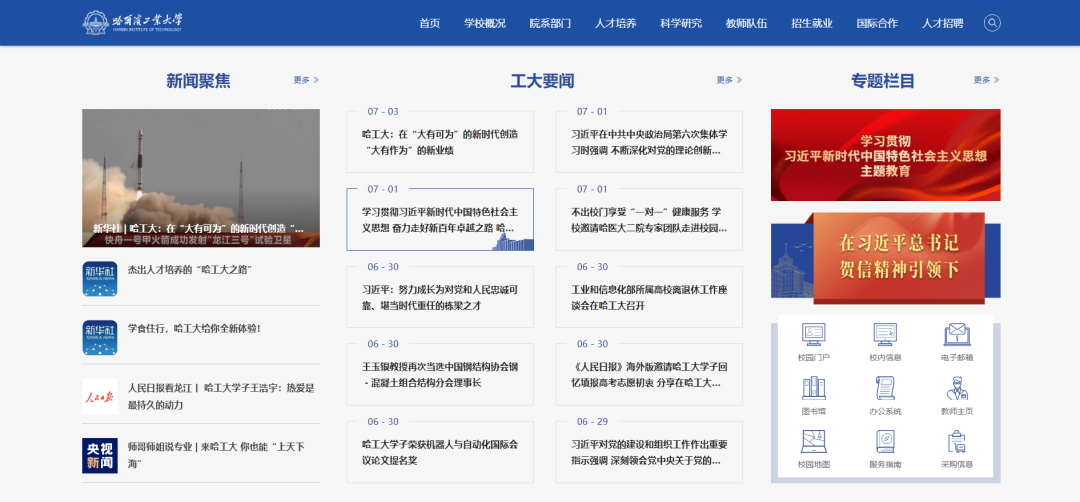This screenshot has height=502, width=1080.
Task: Click the 校内信息 monitor icon
Action: pyautogui.click(x=885, y=335)
